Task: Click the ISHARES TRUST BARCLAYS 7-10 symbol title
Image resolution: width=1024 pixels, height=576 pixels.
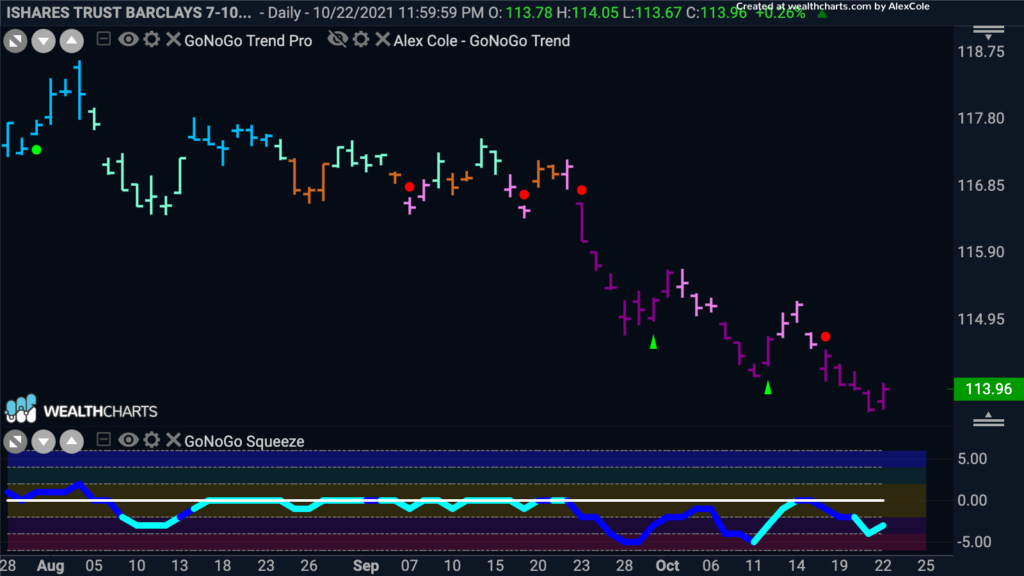Action: pyautogui.click(x=129, y=12)
